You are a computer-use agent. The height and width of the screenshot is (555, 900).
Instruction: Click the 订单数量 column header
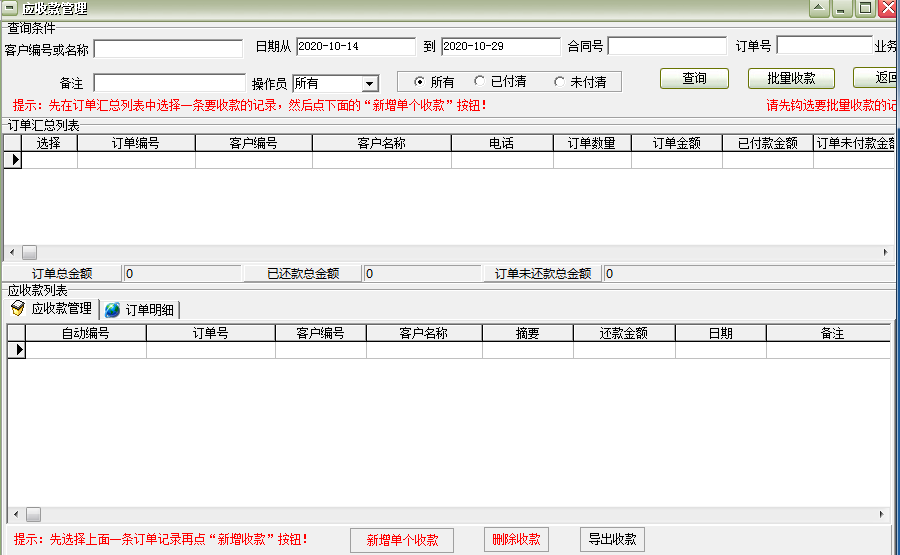[592, 143]
